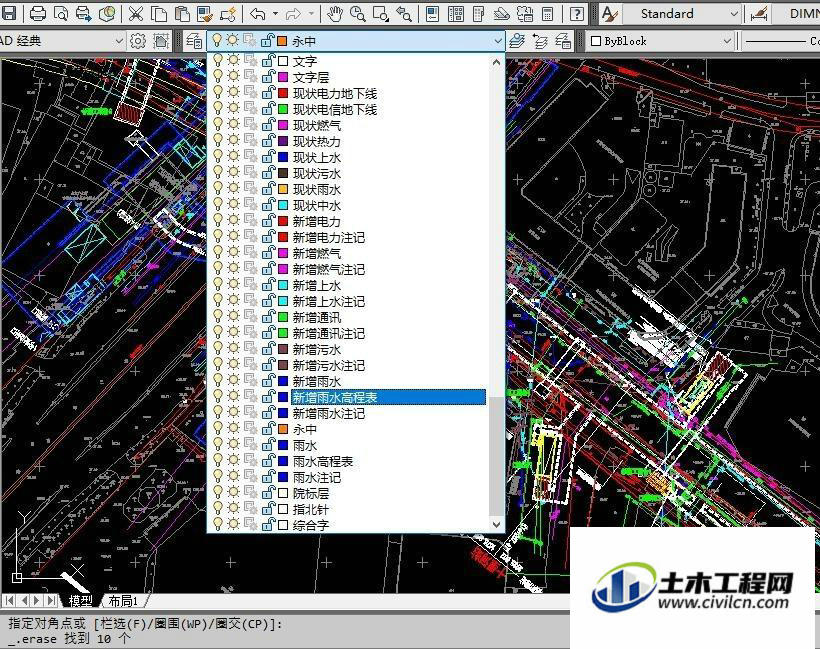This screenshot has width=820, height=649.
Task: Click layer list scroll up arrow
Action: pos(496,62)
